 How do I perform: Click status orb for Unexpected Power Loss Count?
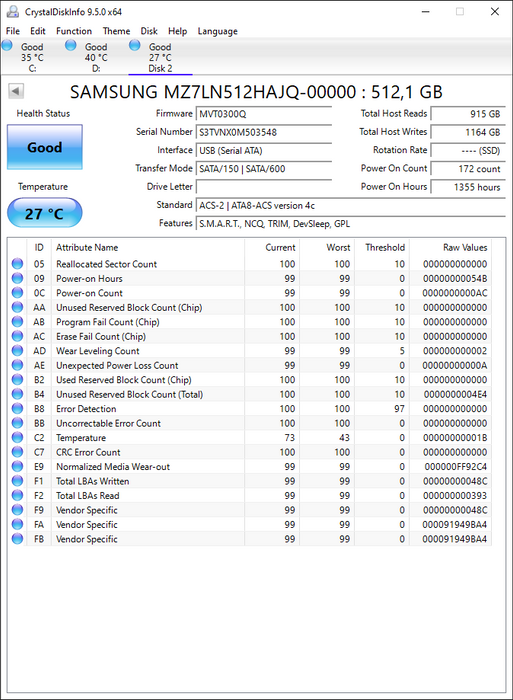tap(17, 365)
